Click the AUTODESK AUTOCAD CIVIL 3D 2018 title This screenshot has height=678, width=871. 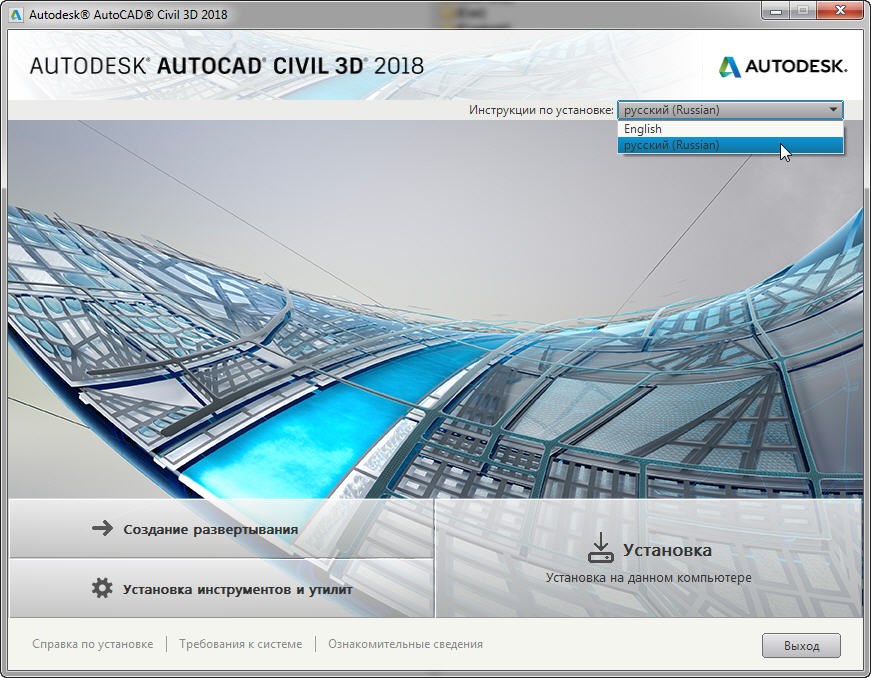tap(227, 66)
